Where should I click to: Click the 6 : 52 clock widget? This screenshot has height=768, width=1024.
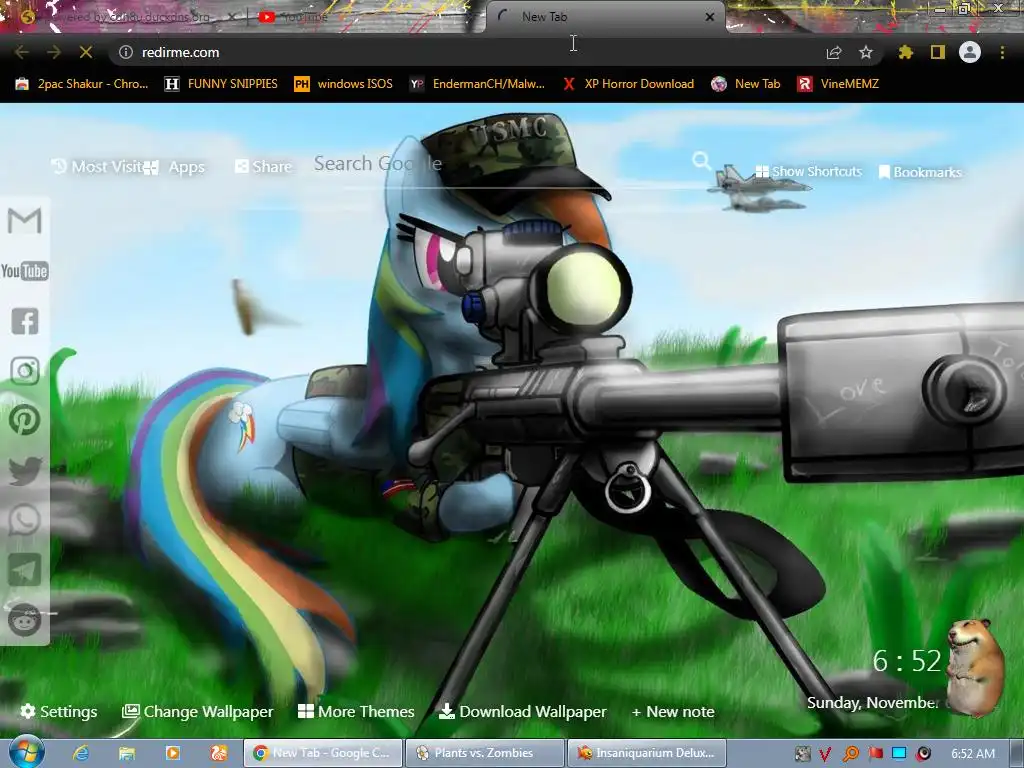pyautogui.click(x=906, y=661)
